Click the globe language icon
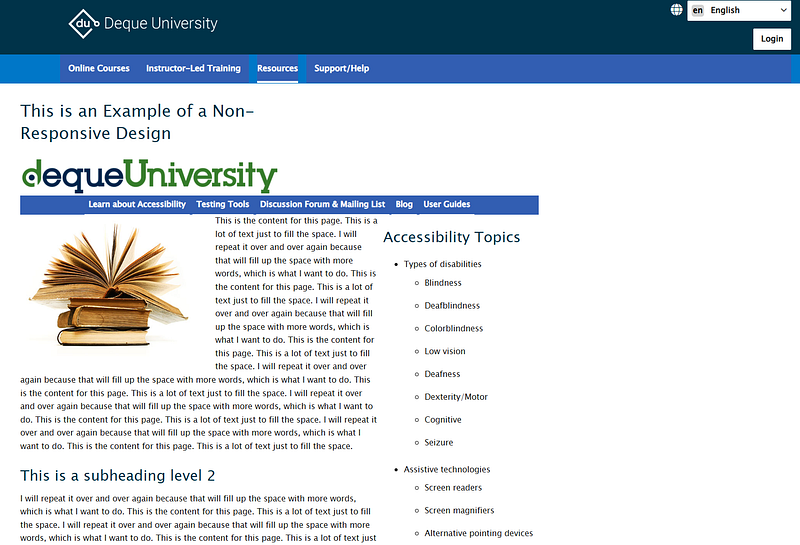 click(677, 10)
